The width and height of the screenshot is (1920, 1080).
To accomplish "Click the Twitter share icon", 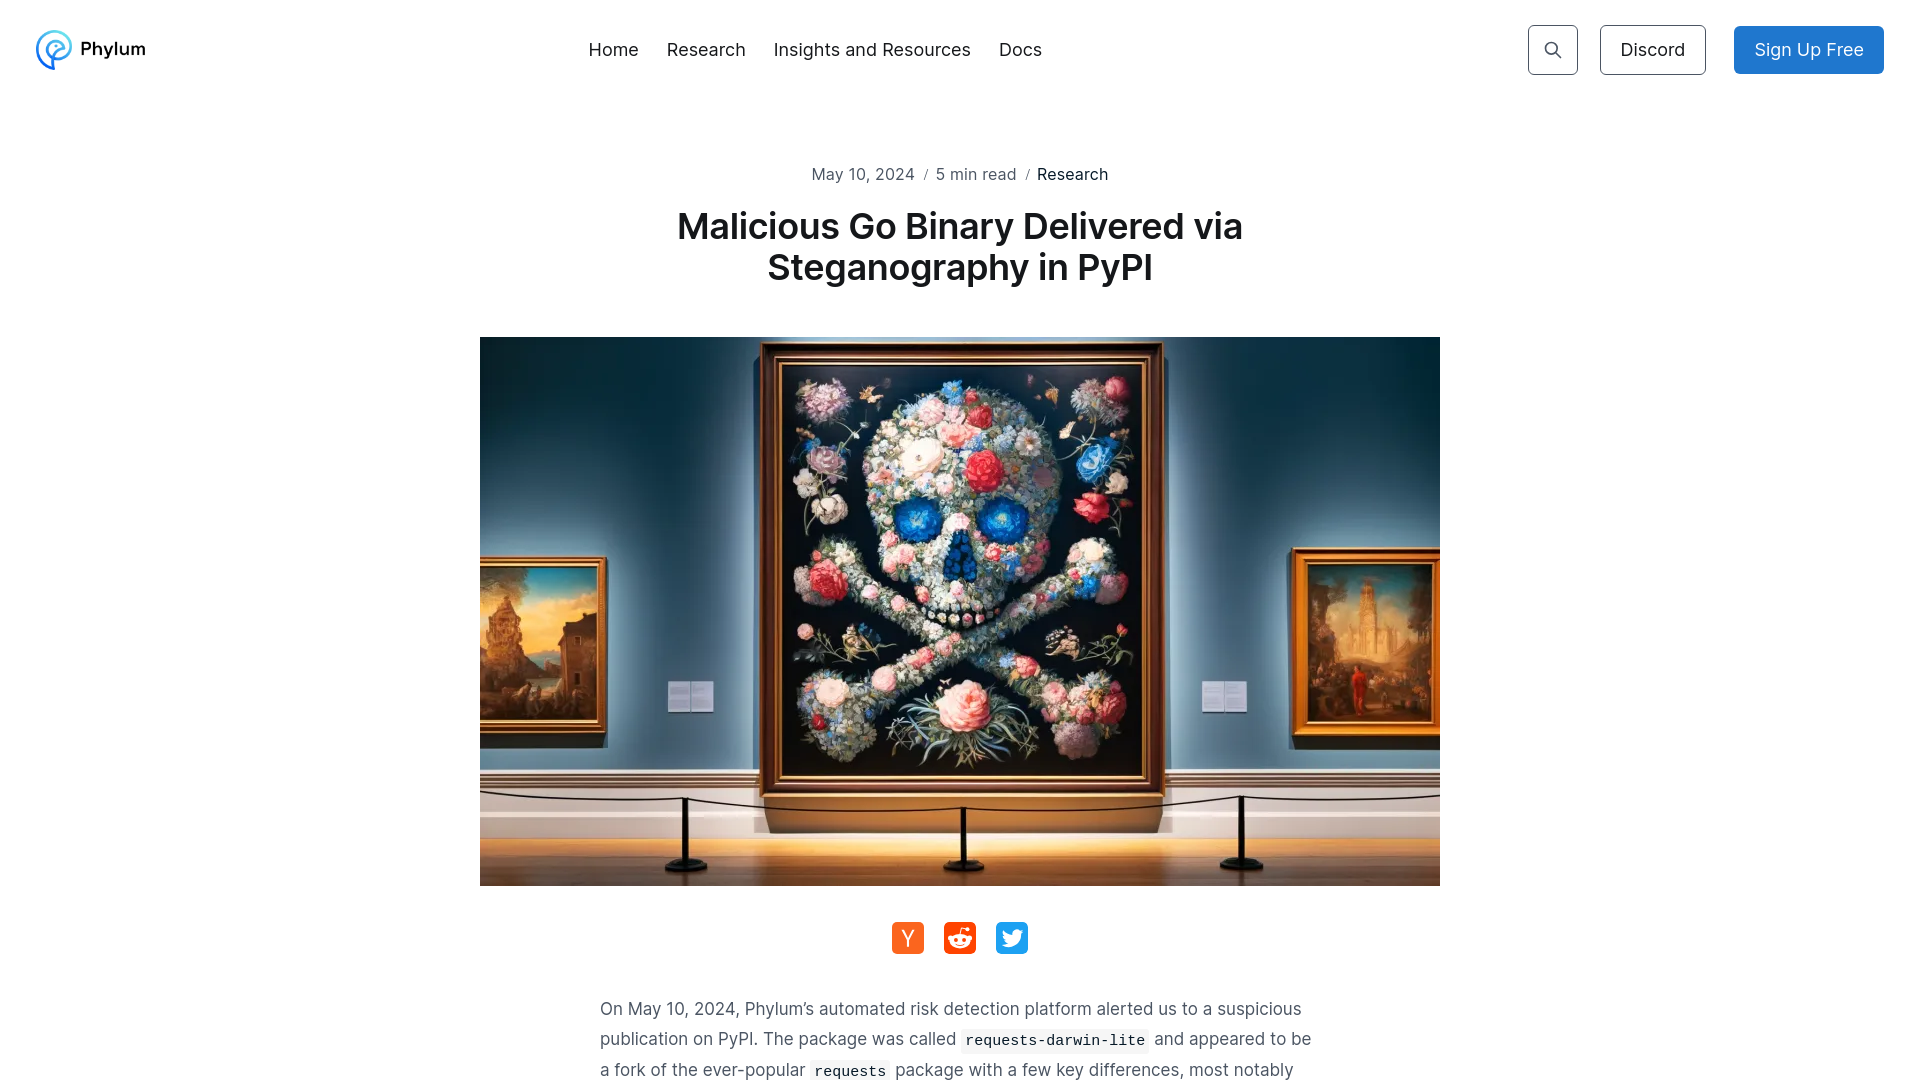I will coord(1011,938).
